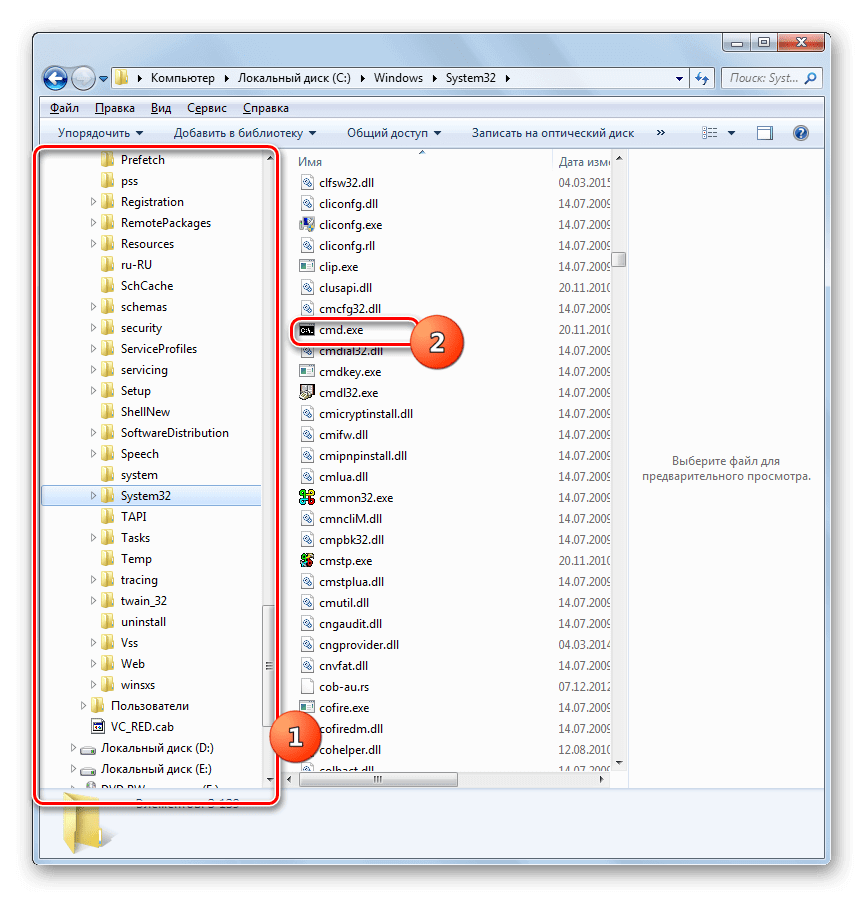This screenshot has height=898, width=864.
Task: Expand the Пользователи folder node
Action: coord(84,706)
